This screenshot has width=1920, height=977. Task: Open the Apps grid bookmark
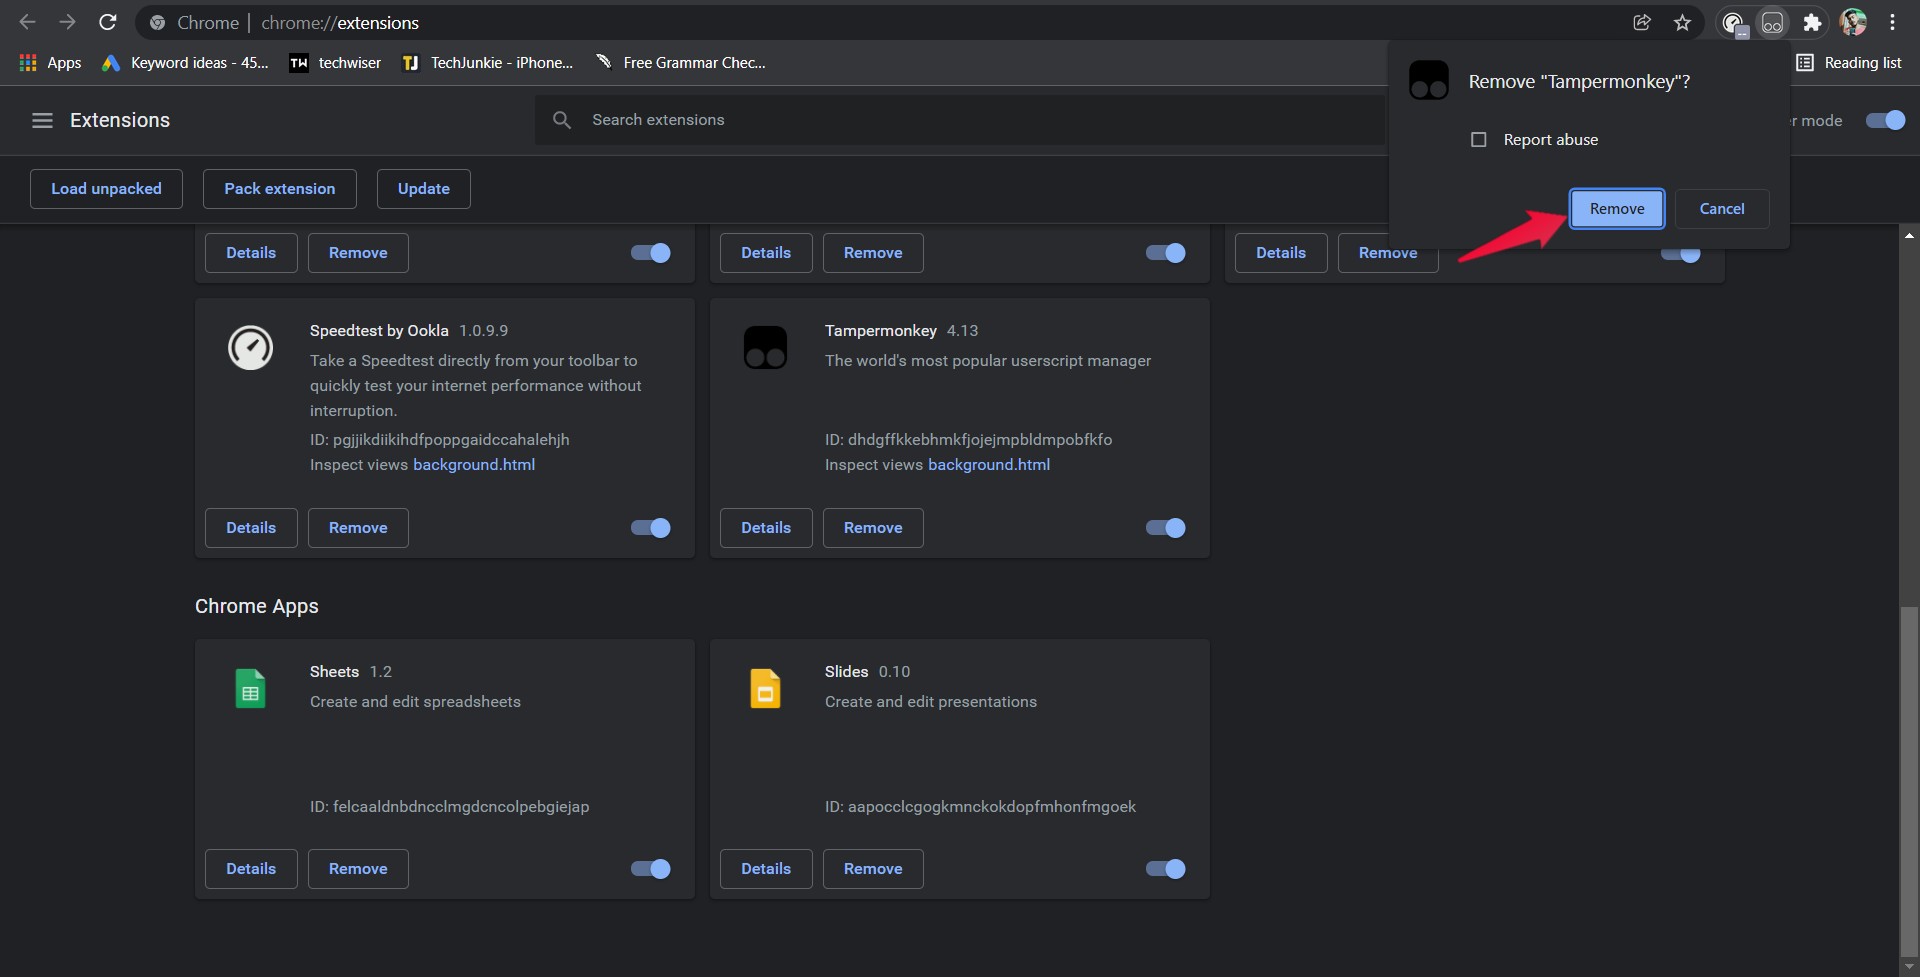[50, 62]
